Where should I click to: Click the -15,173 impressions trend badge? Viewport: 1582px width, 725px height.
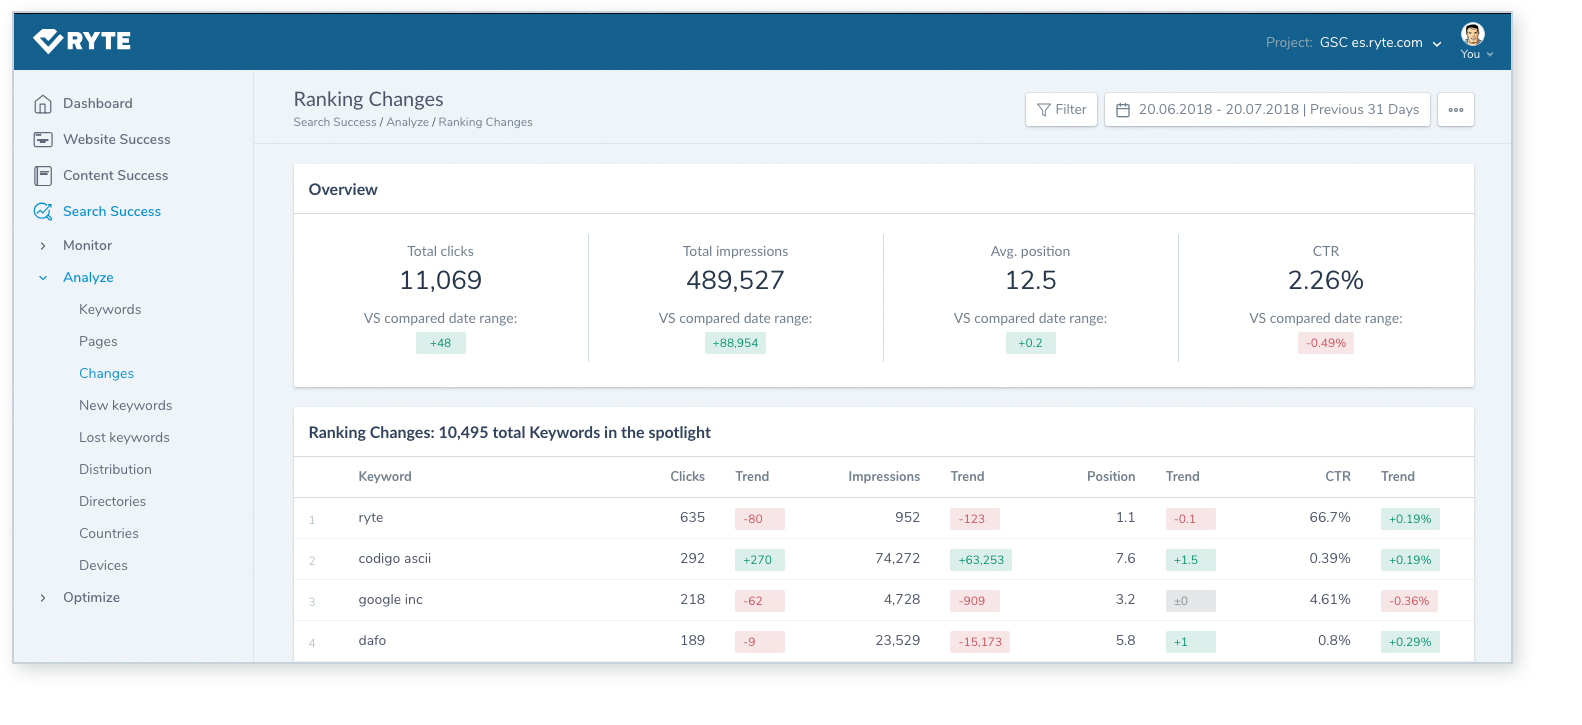coord(980,642)
